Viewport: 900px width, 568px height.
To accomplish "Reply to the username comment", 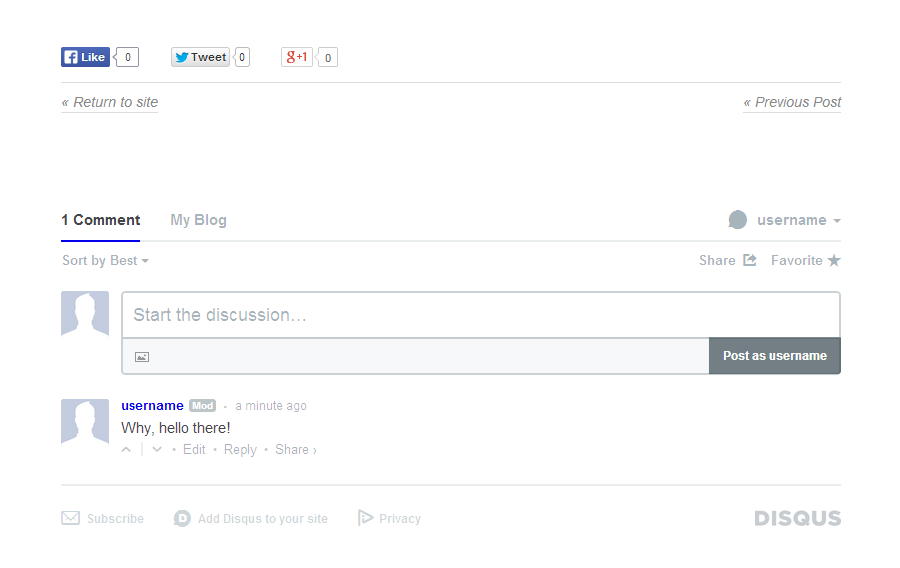I will pyautogui.click(x=240, y=450).
